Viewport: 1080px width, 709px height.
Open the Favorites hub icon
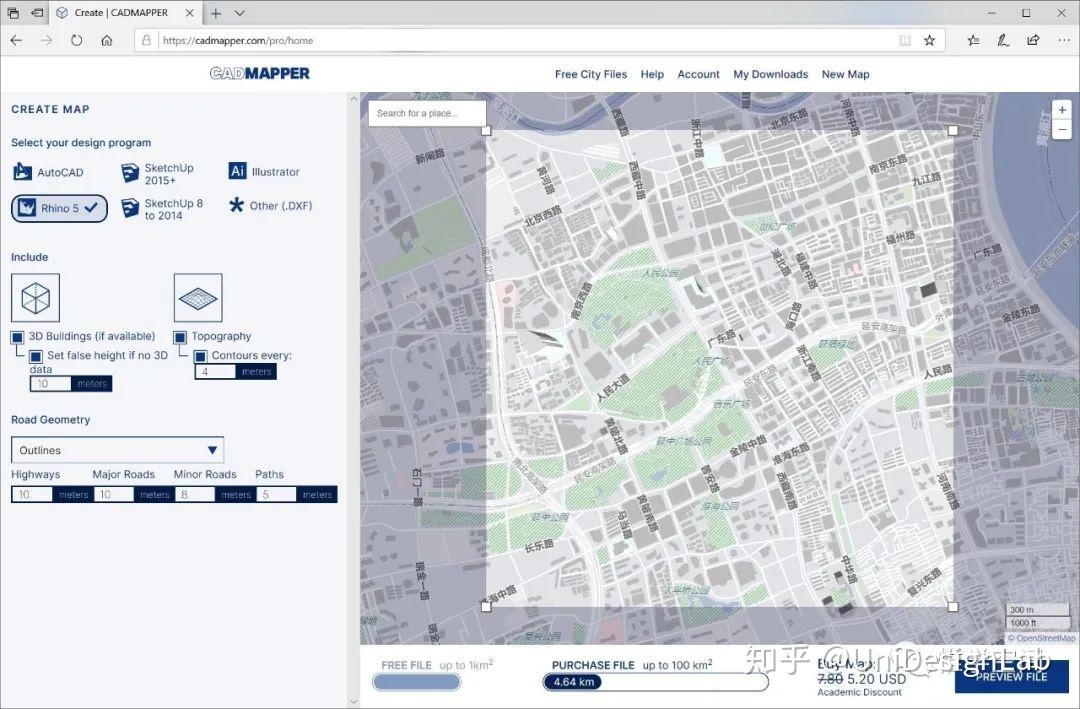click(973, 41)
